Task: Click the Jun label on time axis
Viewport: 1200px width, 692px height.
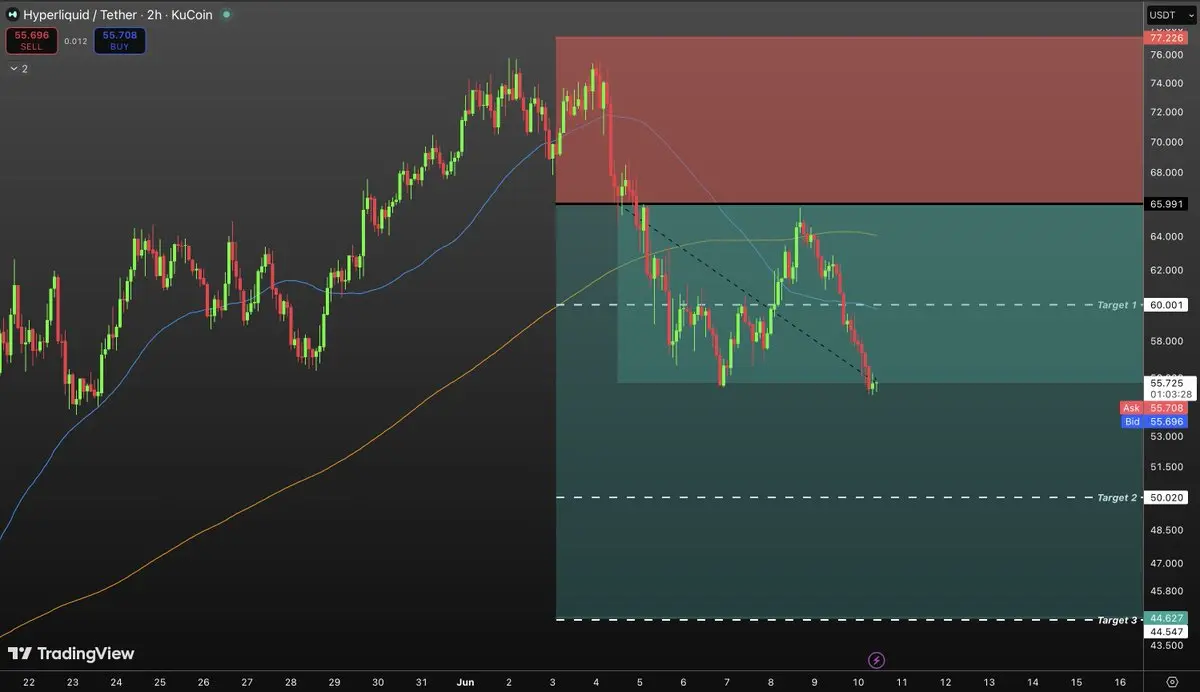Action: [x=464, y=682]
